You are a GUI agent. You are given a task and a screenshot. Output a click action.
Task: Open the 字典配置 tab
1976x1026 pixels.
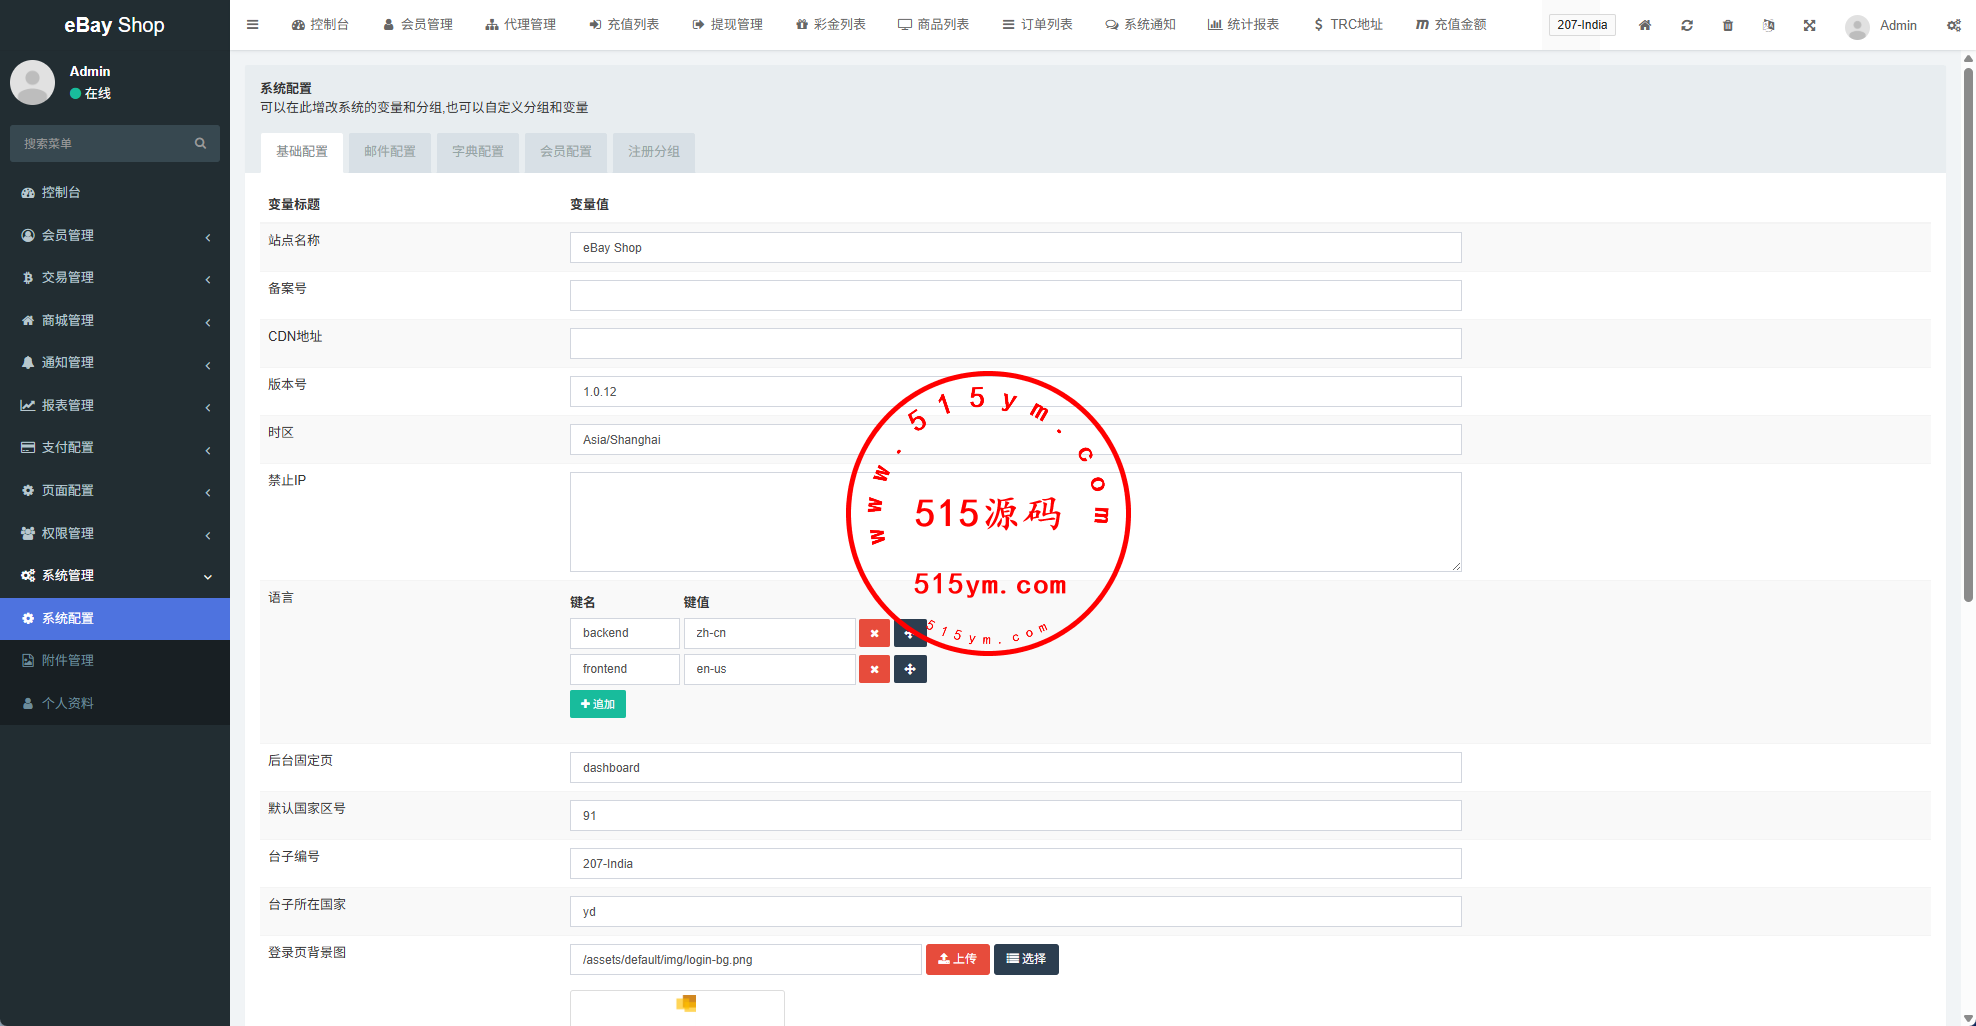click(x=477, y=152)
